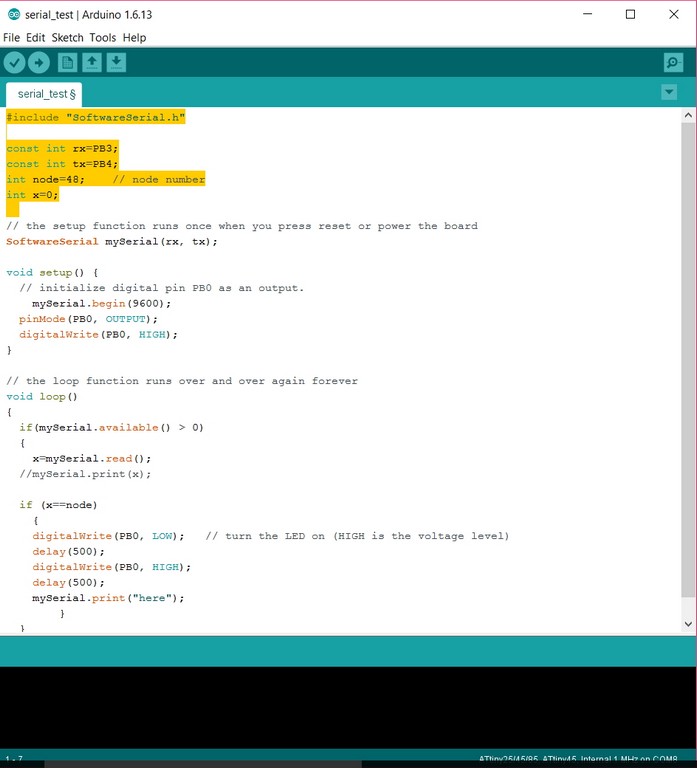This screenshot has height=768, width=697.
Task: Open the Serial Monitor magnifier icon
Action: [x=673, y=63]
